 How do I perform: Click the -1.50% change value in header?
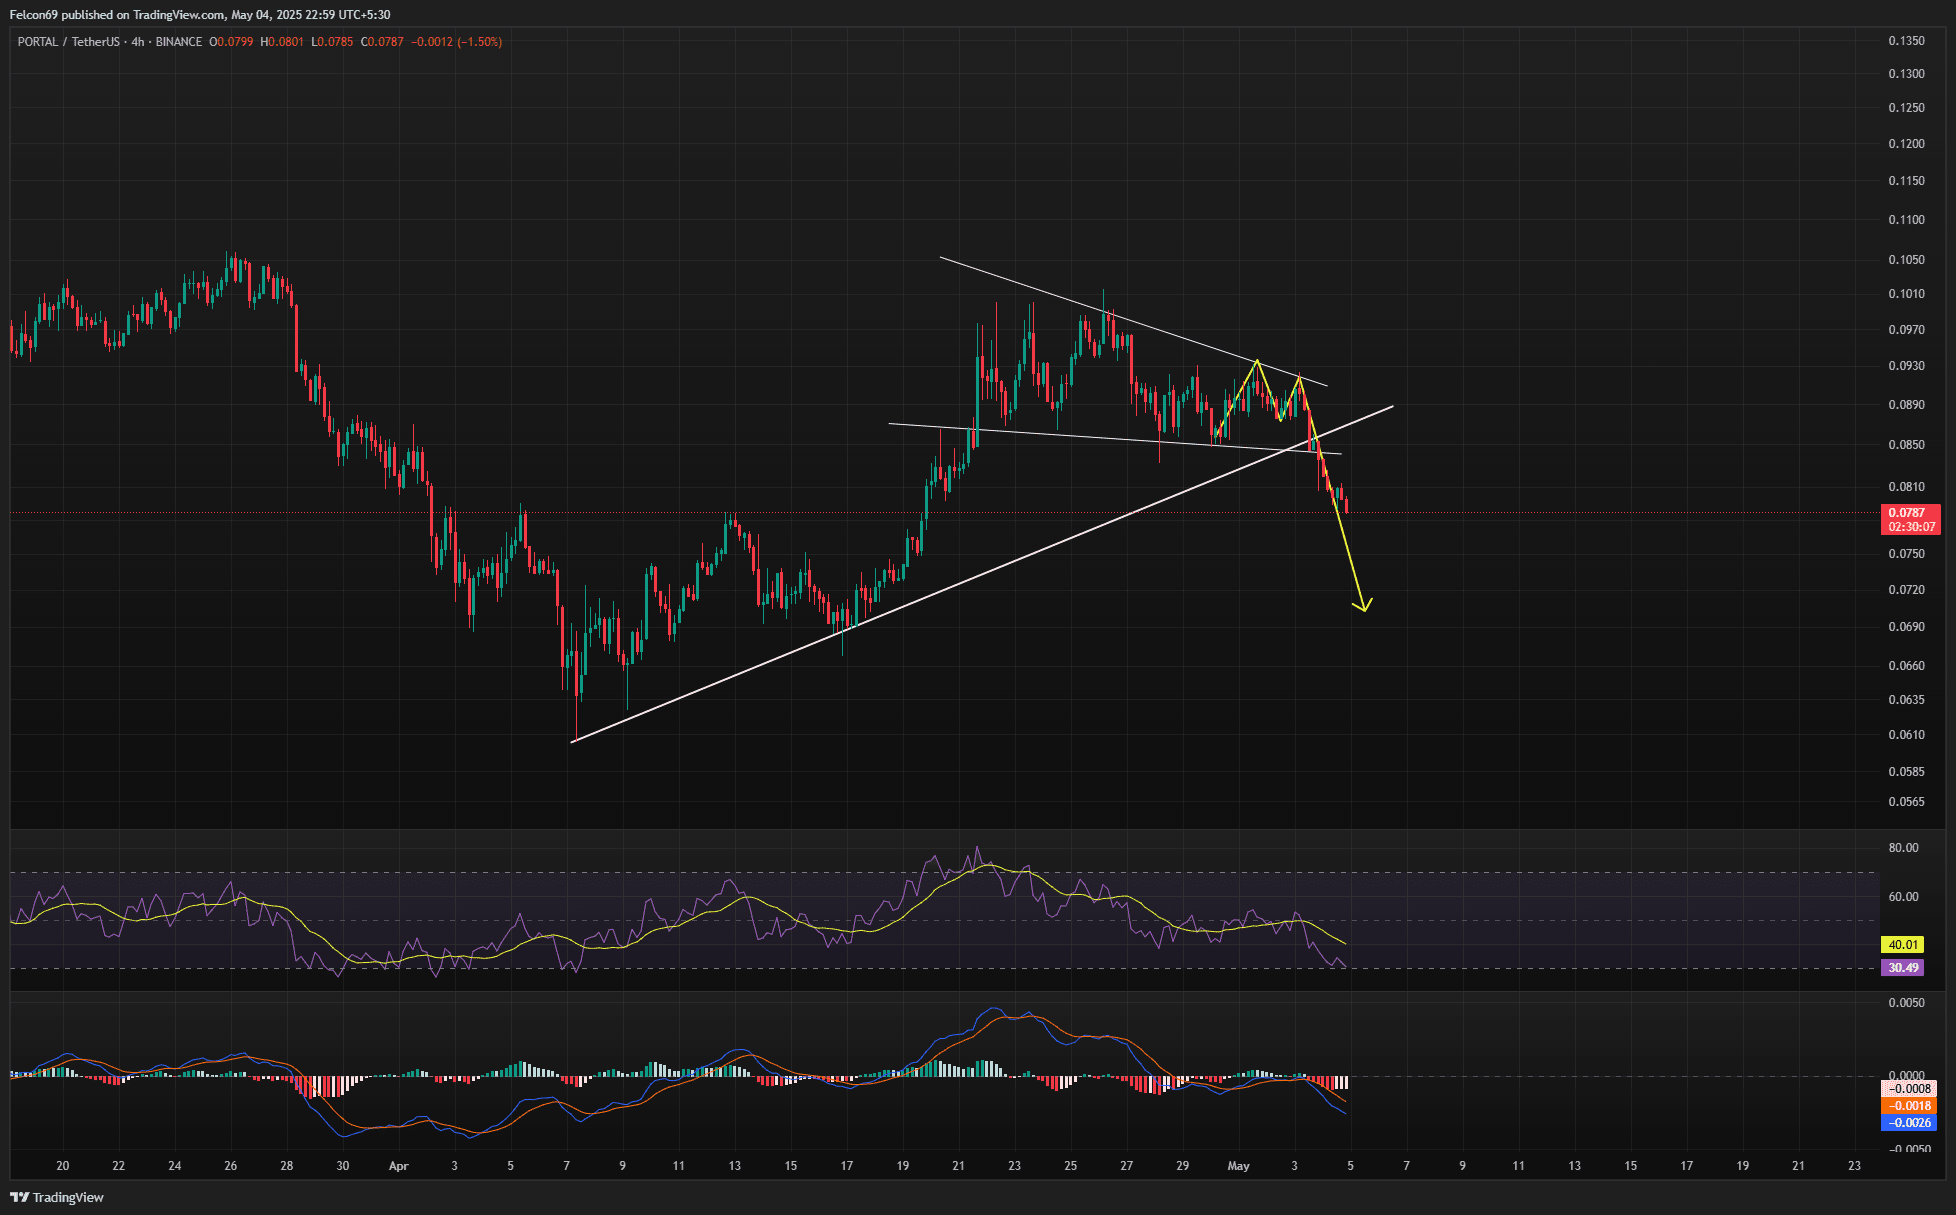pyautogui.click(x=480, y=42)
